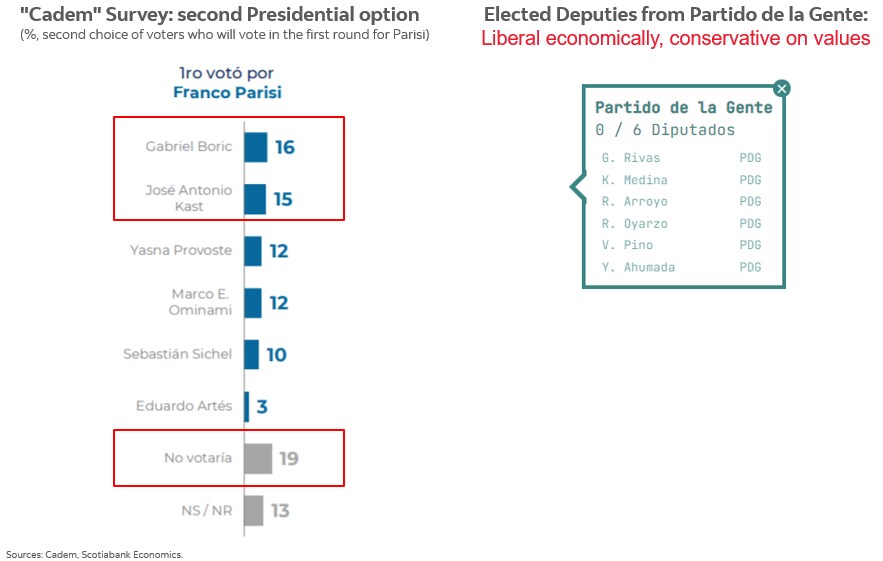Select deputy K. Medina in list
This screenshot has height=561, width=883.
(x=634, y=180)
